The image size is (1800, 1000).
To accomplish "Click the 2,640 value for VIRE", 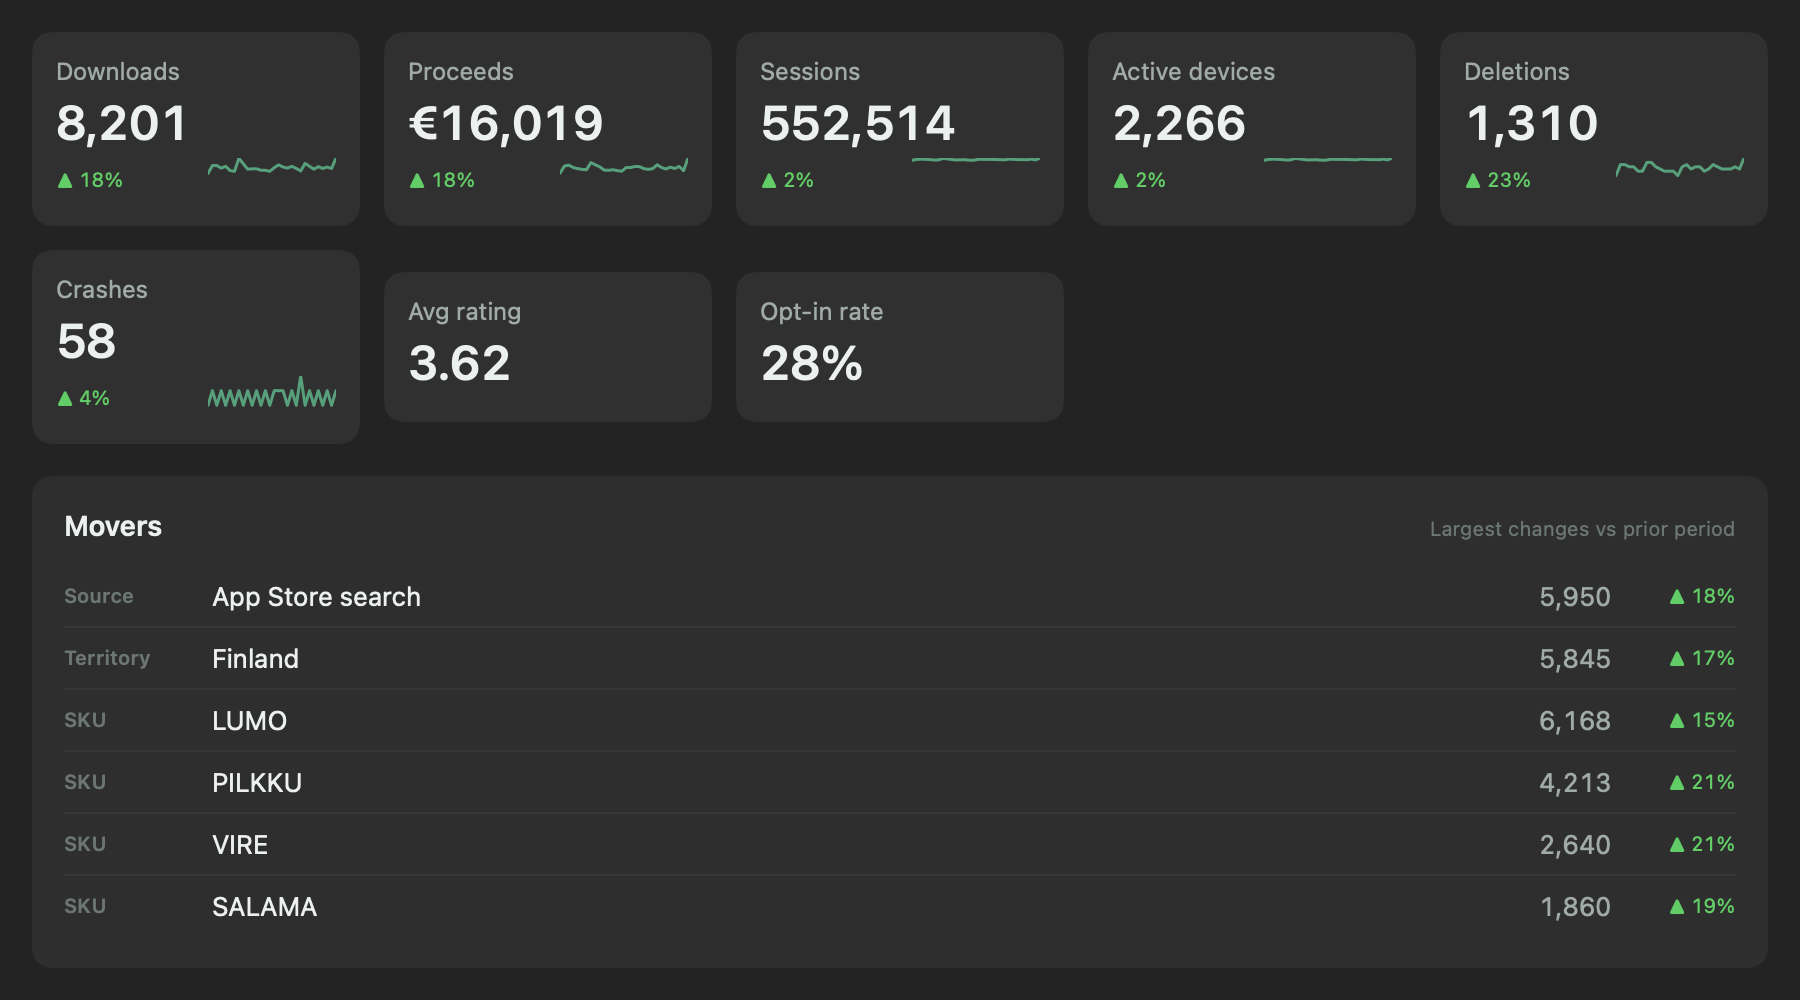I will (x=1574, y=845).
